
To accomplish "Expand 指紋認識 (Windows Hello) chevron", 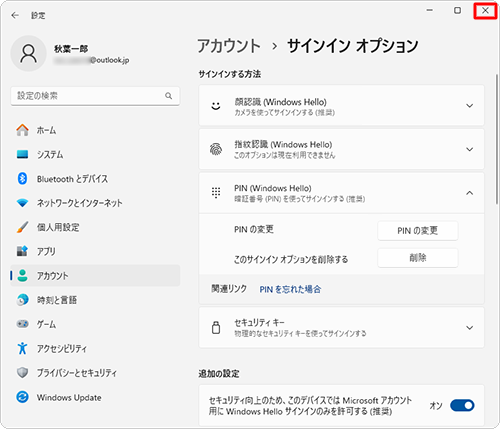I will [469, 149].
